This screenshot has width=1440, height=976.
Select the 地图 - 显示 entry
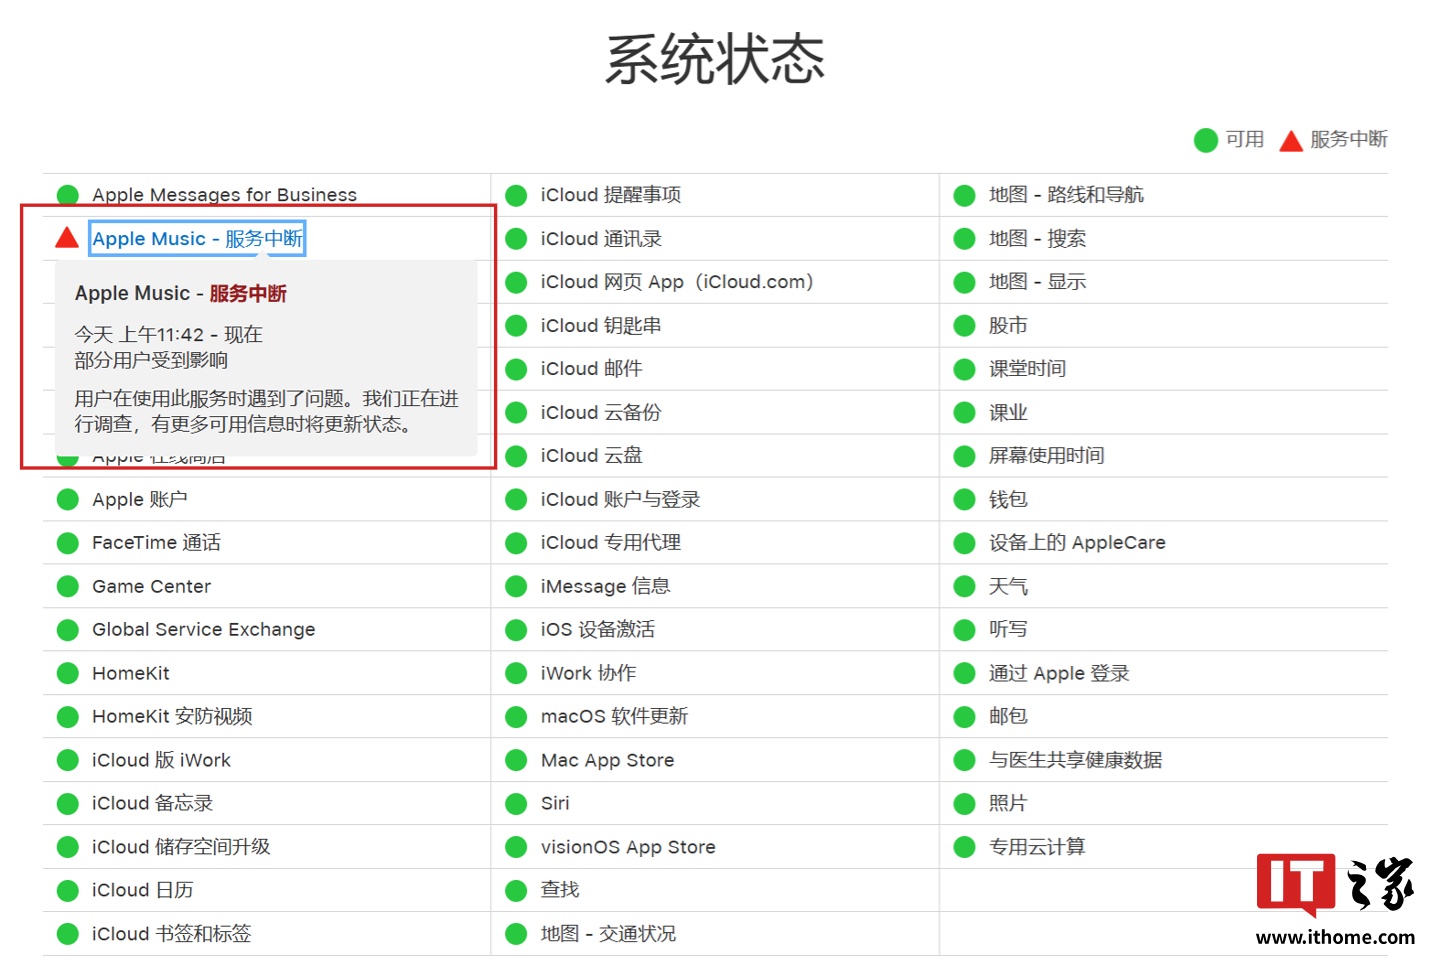tap(1037, 282)
